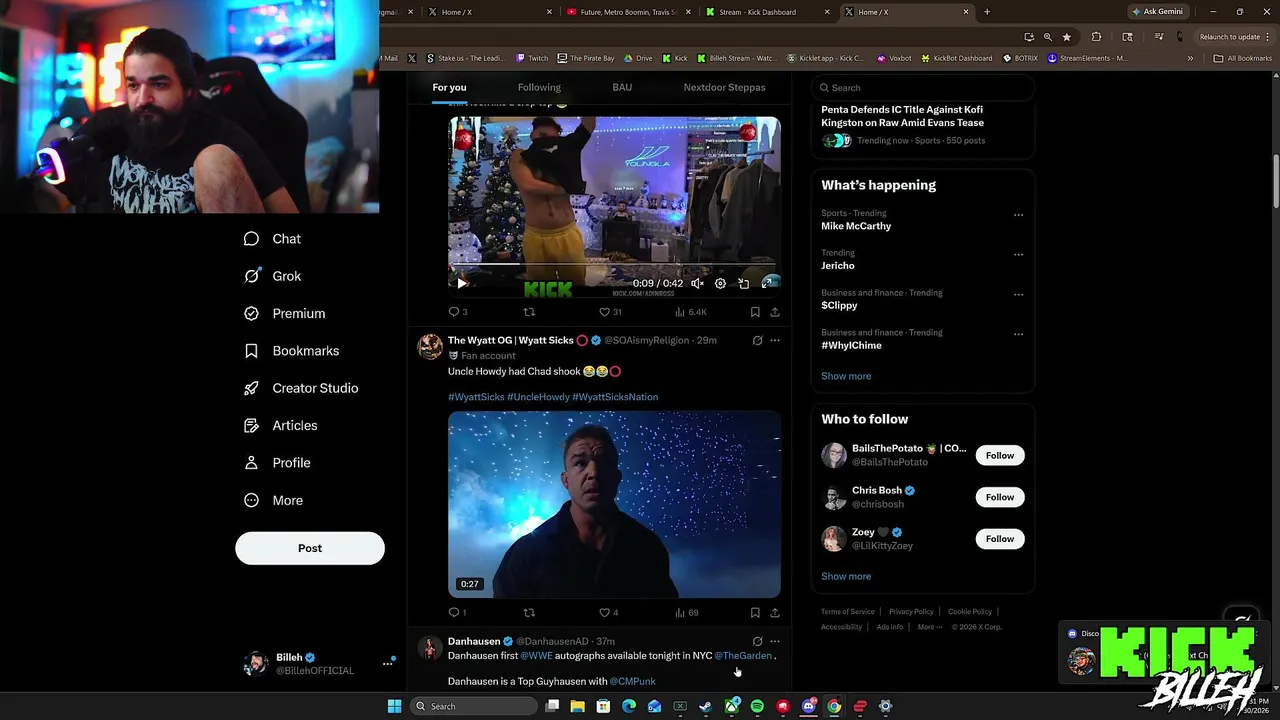The height and width of the screenshot is (720, 1280).
Task: Open Grok actions on Wyatt Sicks post
Action: (x=757, y=340)
